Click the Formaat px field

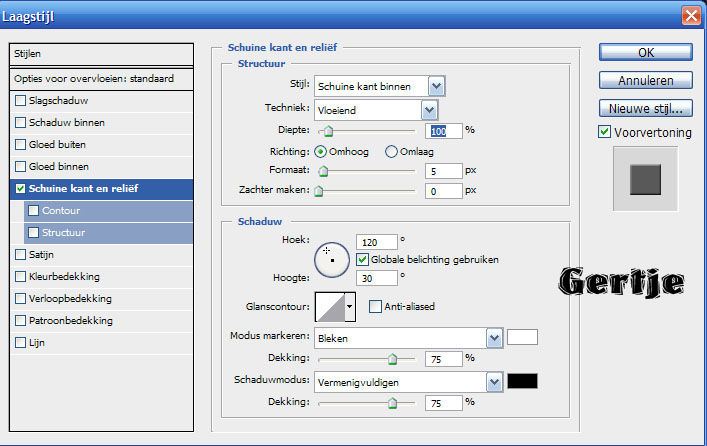tap(444, 171)
